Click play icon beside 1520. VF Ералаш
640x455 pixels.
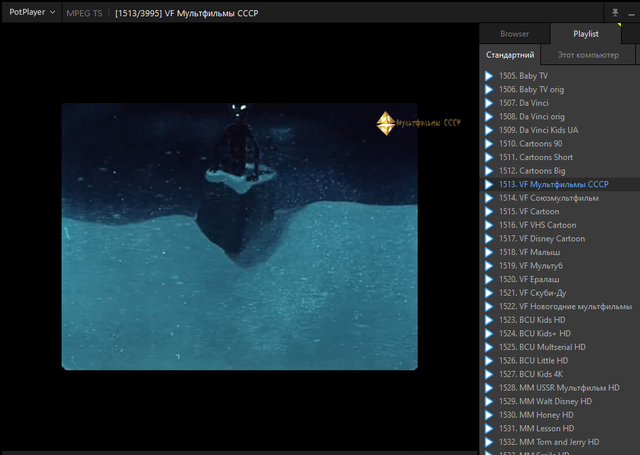489,279
